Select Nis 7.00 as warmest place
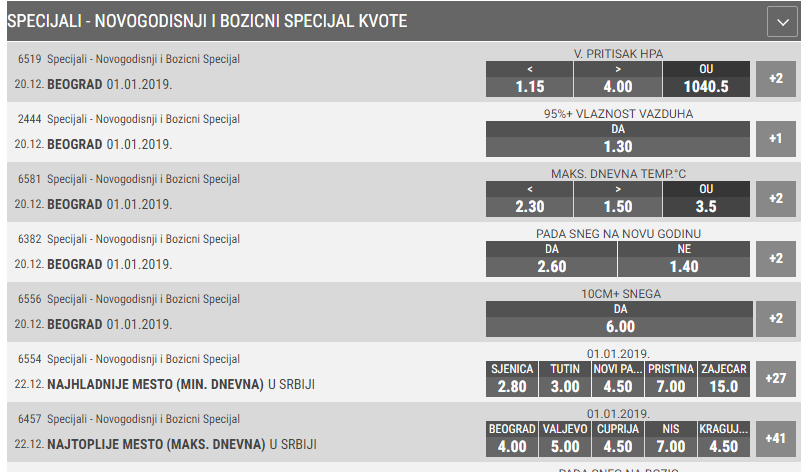Screen dimensions: 801x472 point(671,439)
